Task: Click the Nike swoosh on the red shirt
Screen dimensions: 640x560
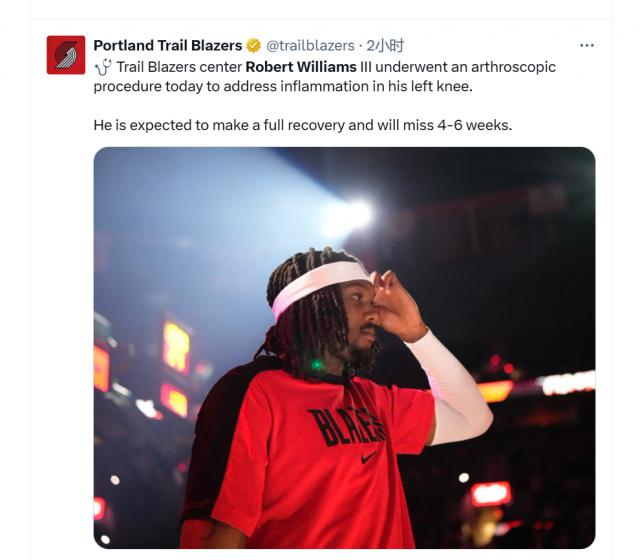Action: tap(369, 457)
